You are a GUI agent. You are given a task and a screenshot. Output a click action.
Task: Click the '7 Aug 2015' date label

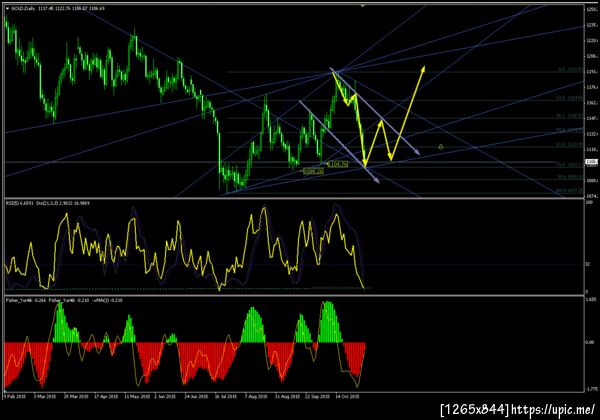coord(256,397)
